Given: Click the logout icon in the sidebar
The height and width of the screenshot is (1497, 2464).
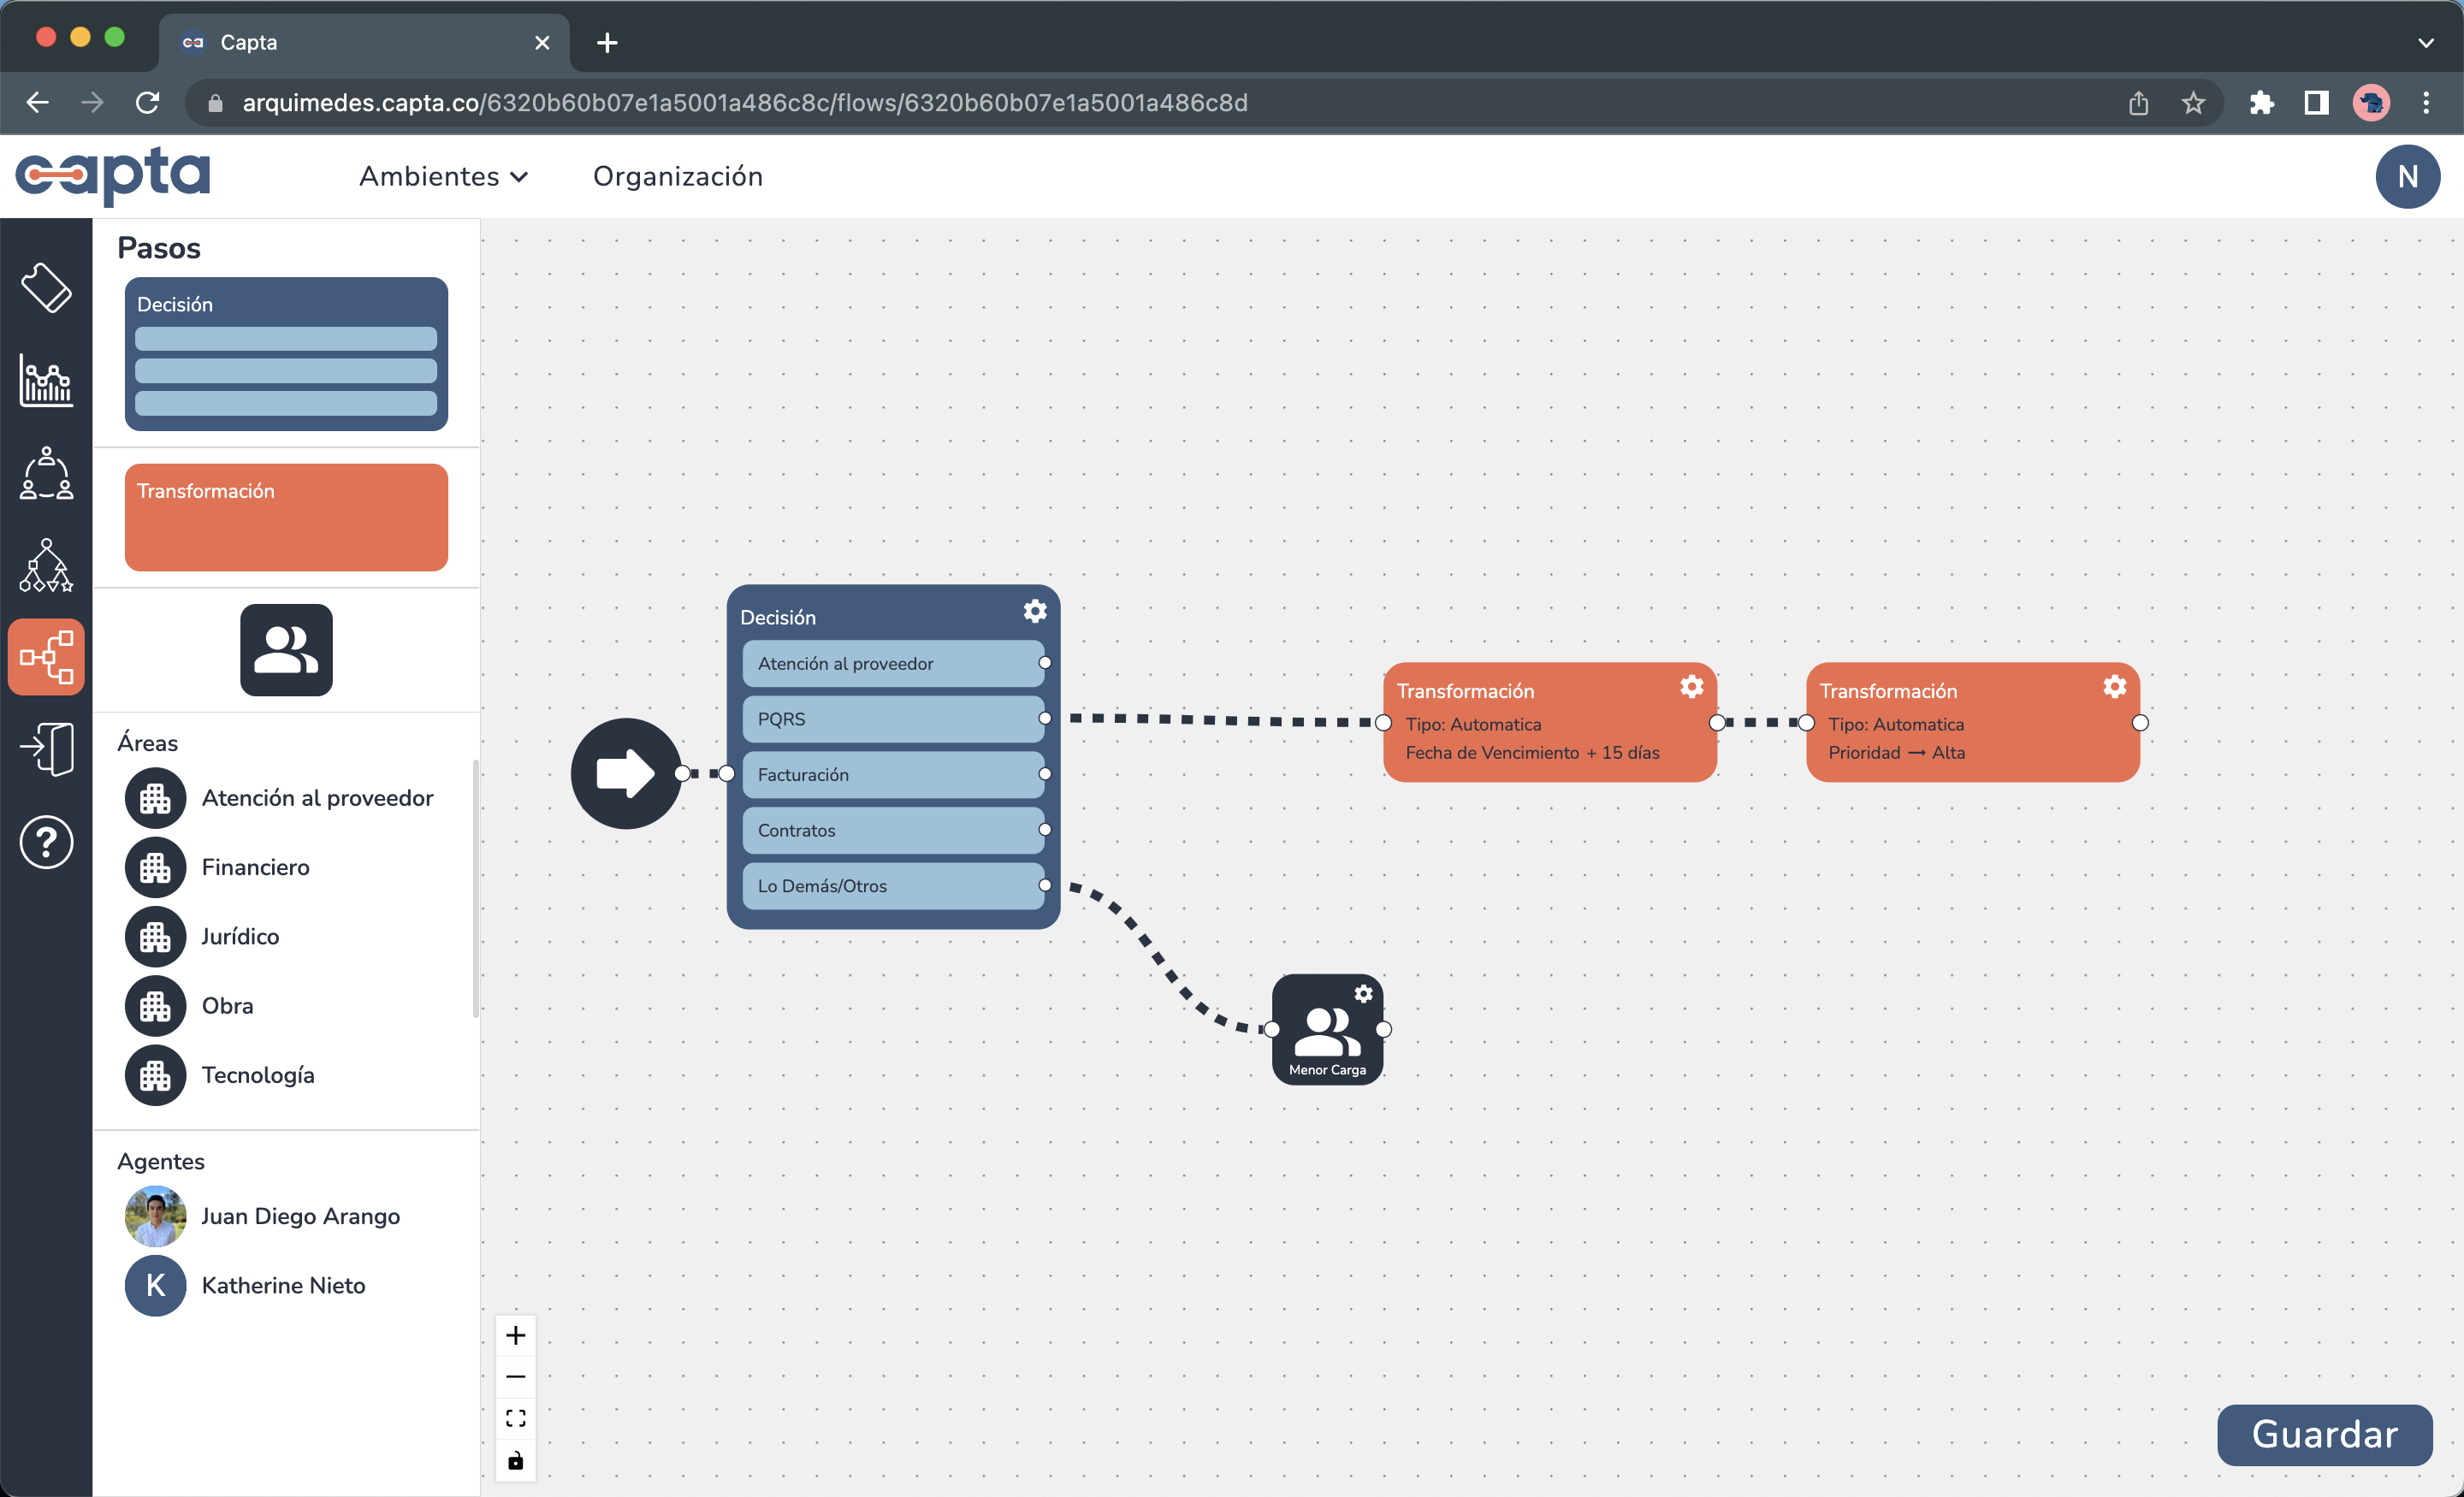Looking at the screenshot, I should coord(46,748).
